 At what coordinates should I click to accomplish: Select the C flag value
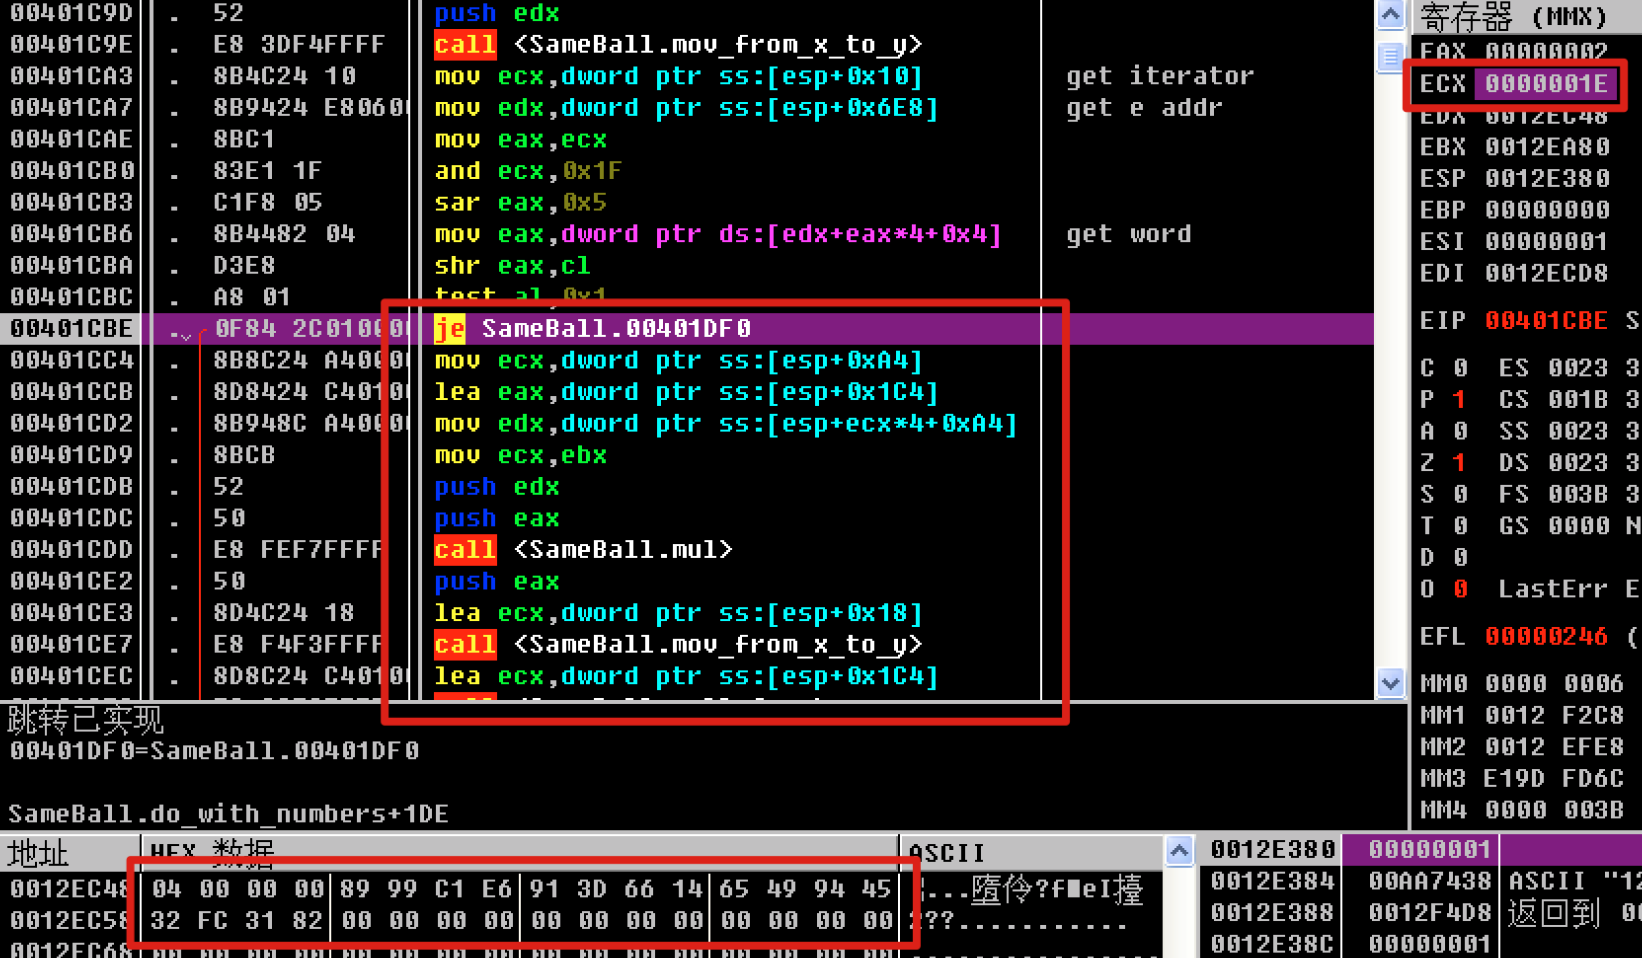tap(1459, 368)
